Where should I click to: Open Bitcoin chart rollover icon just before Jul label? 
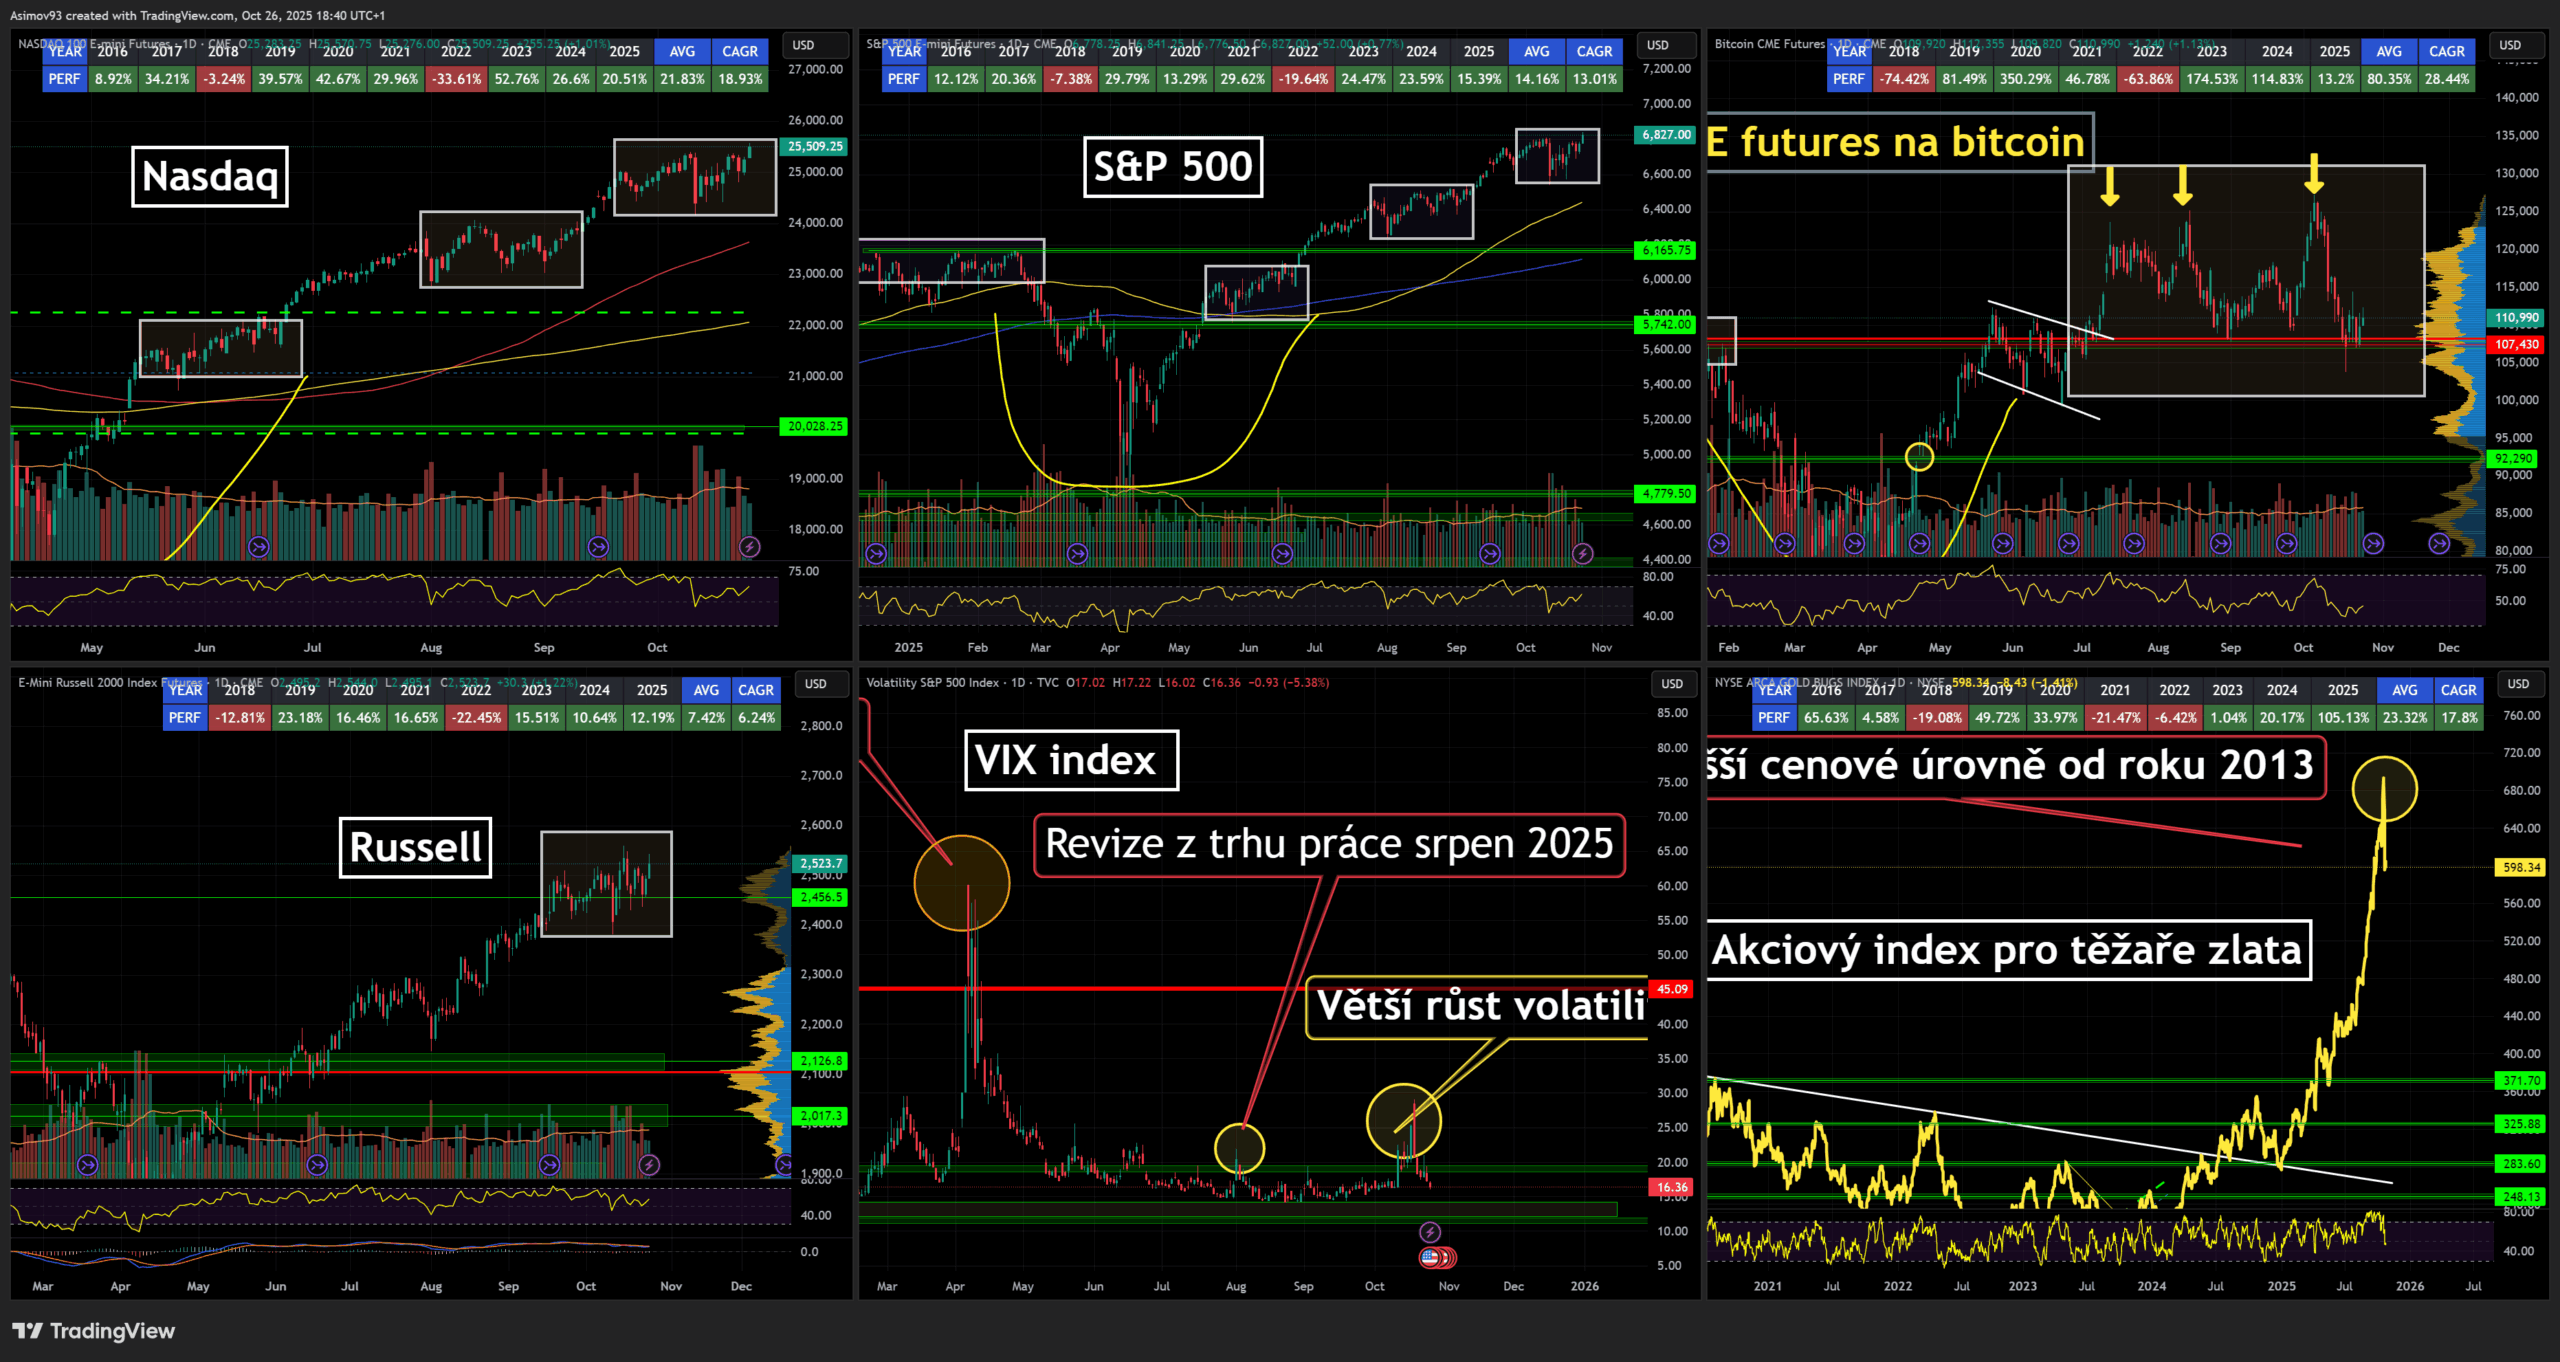pyautogui.click(x=2069, y=543)
